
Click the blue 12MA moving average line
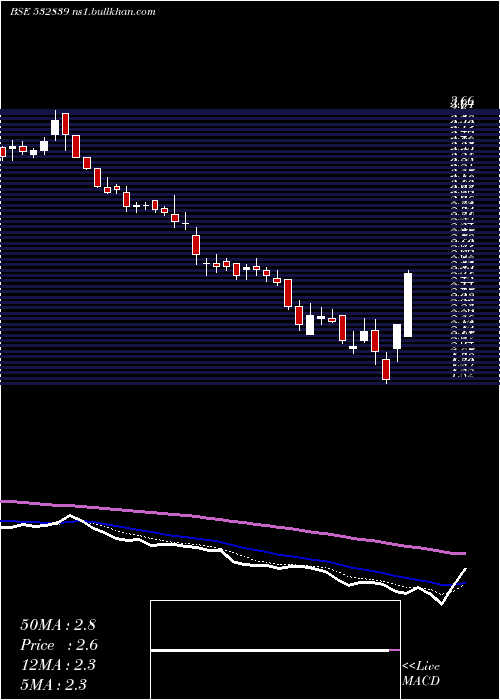coord(232,546)
